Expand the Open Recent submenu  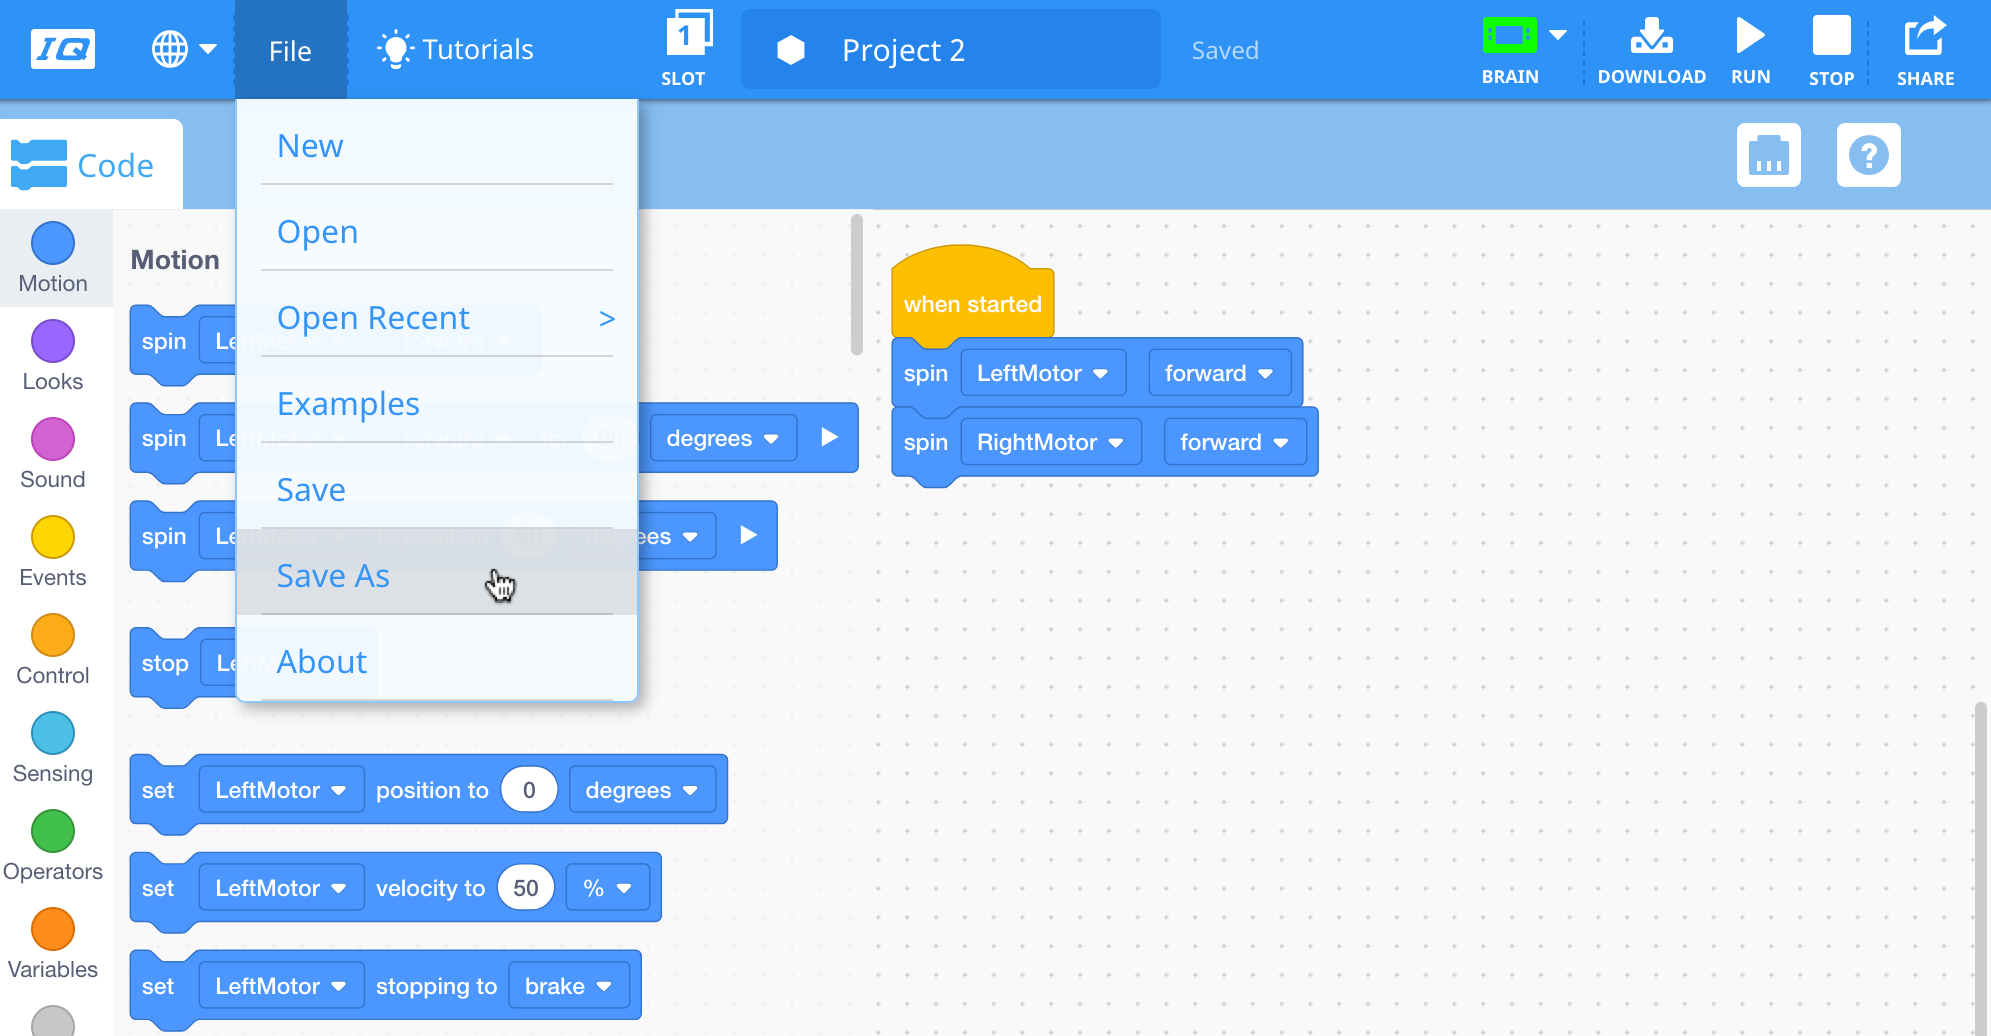tap(374, 317)
